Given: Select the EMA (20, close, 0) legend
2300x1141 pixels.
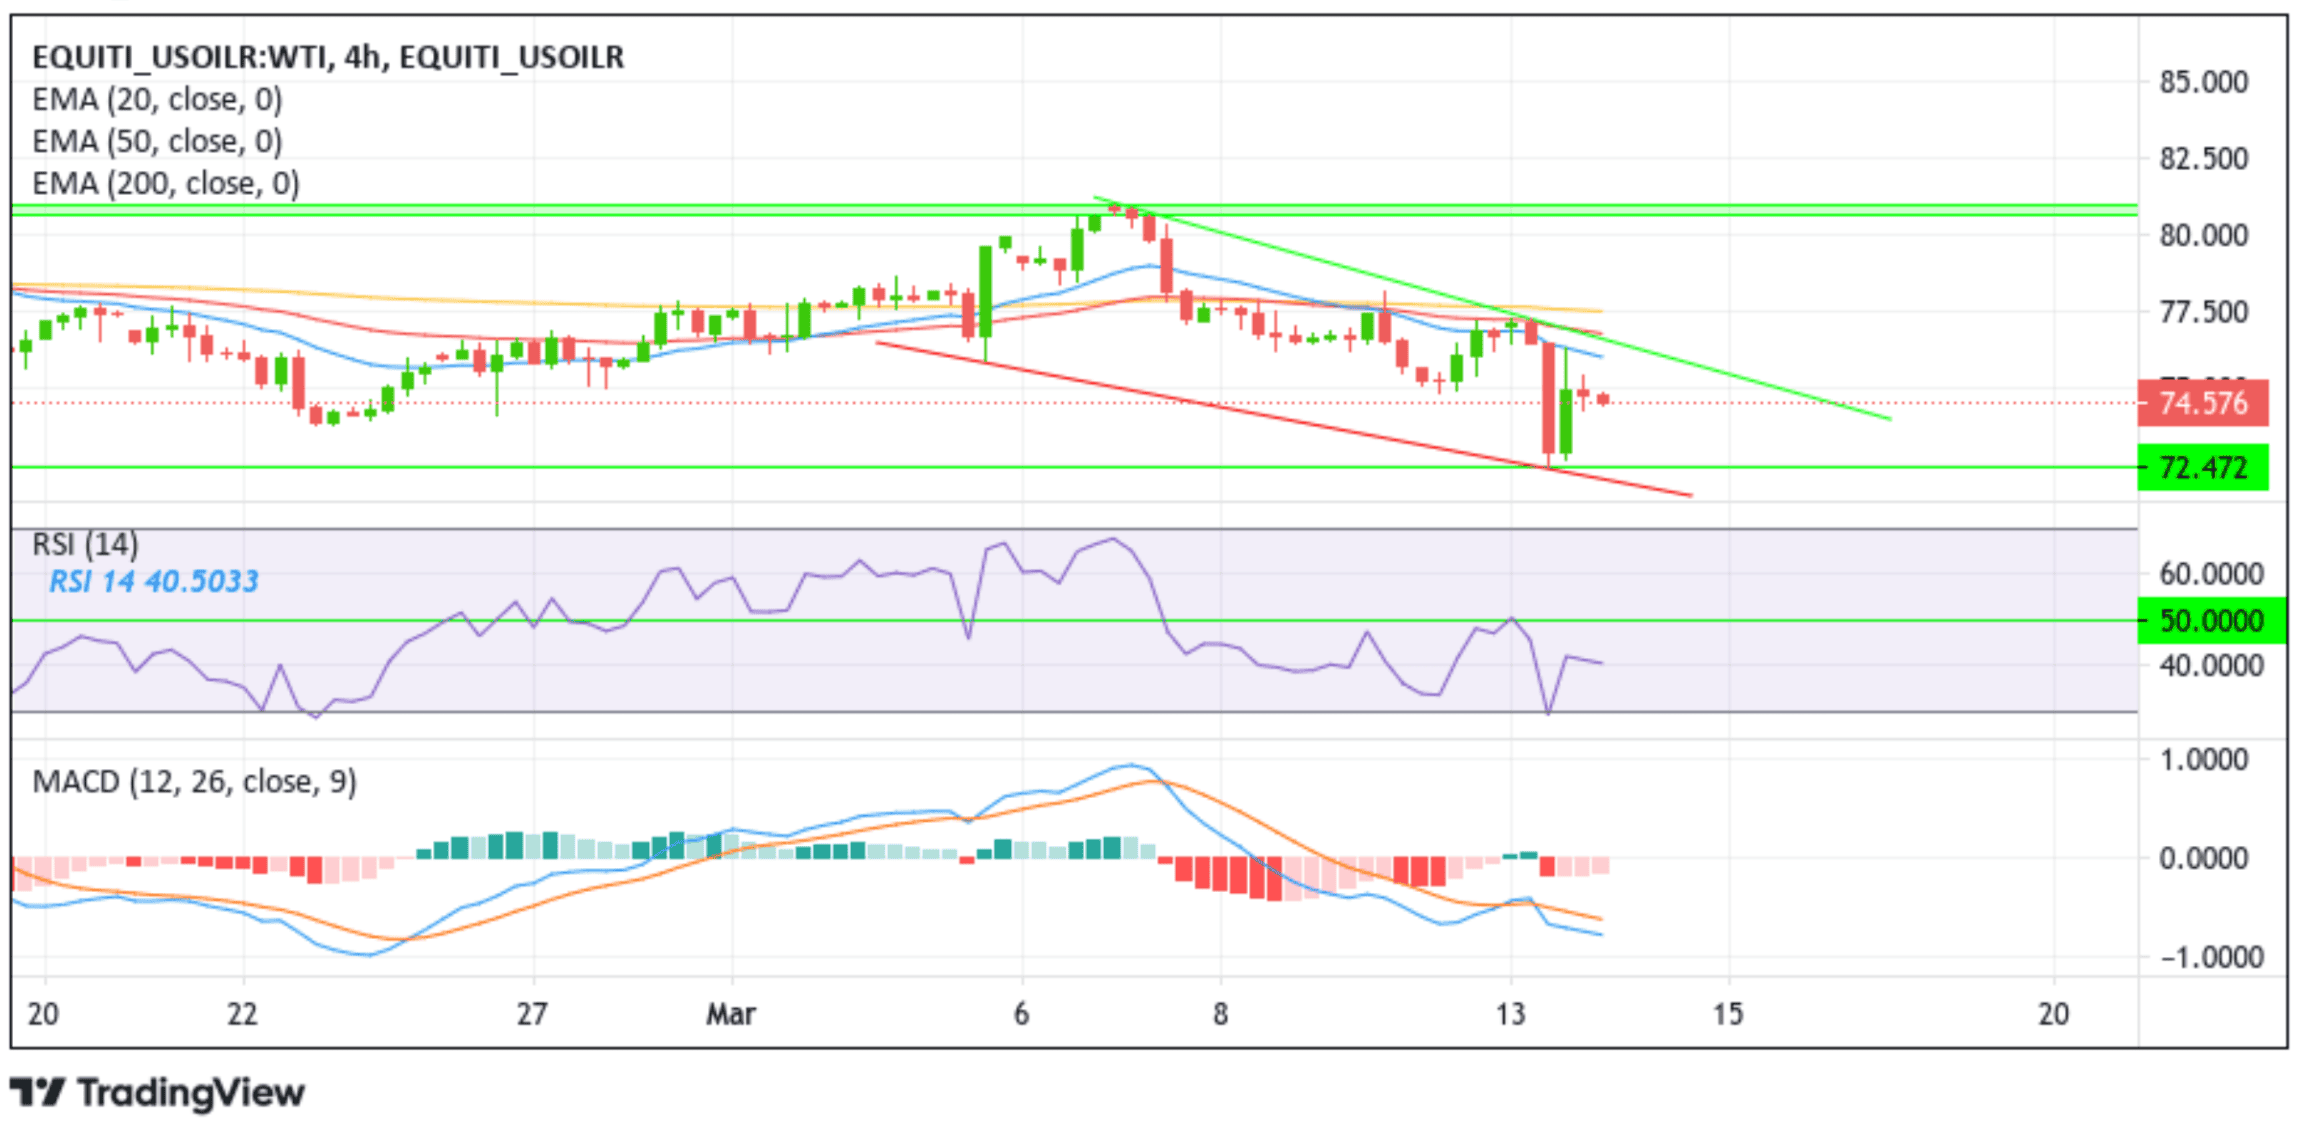Looking at the screenshot, I should [x=157, y=100].
